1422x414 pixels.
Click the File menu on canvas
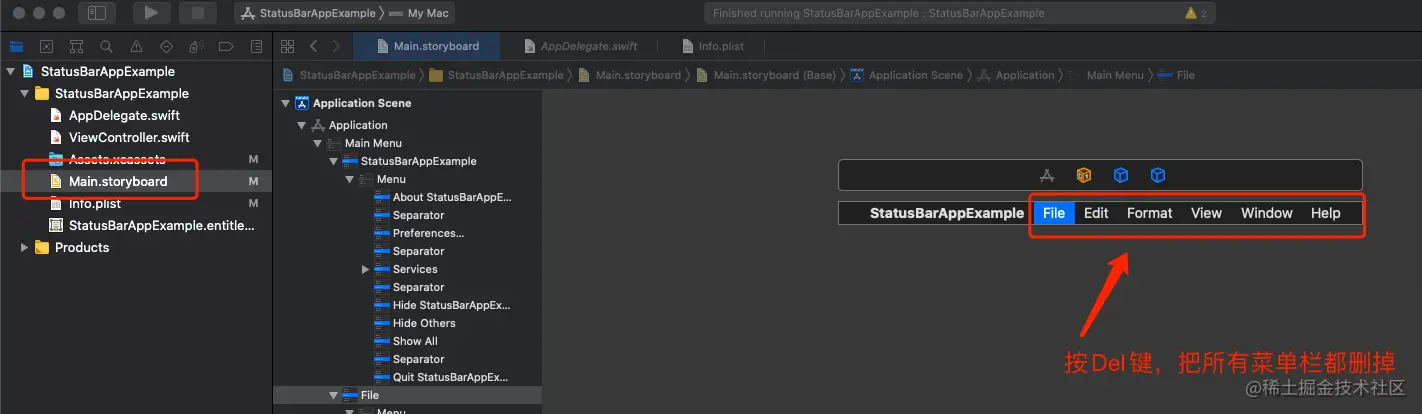tap(1054, 213)
